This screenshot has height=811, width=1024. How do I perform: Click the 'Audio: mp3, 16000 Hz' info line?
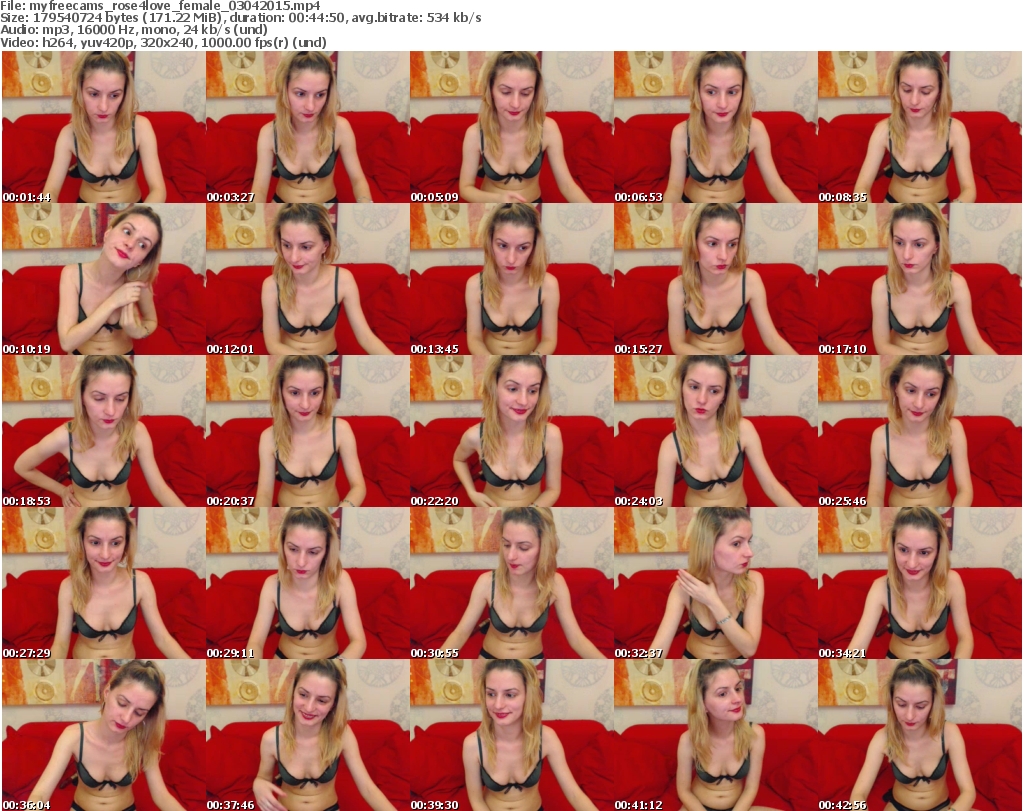click(134, 30)
